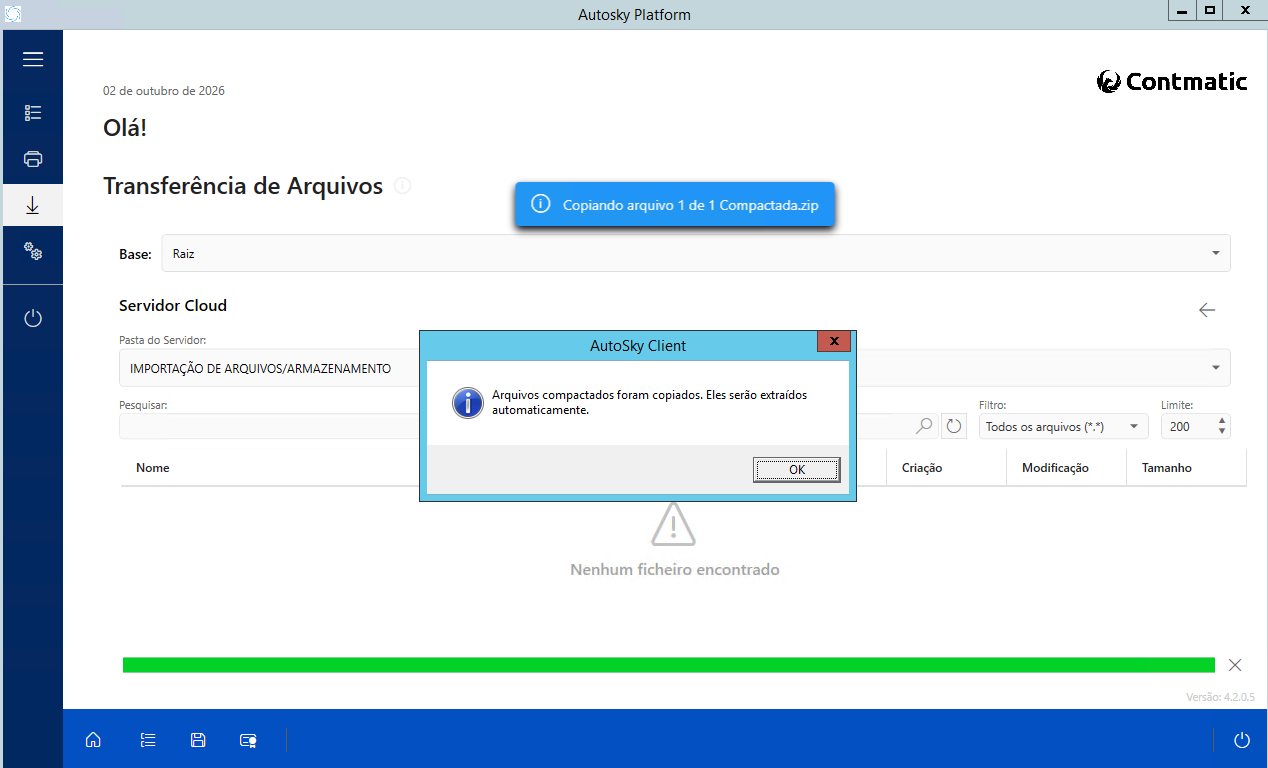
Task: Click the Autosky app icon in title bar
Action: point(14,13)
